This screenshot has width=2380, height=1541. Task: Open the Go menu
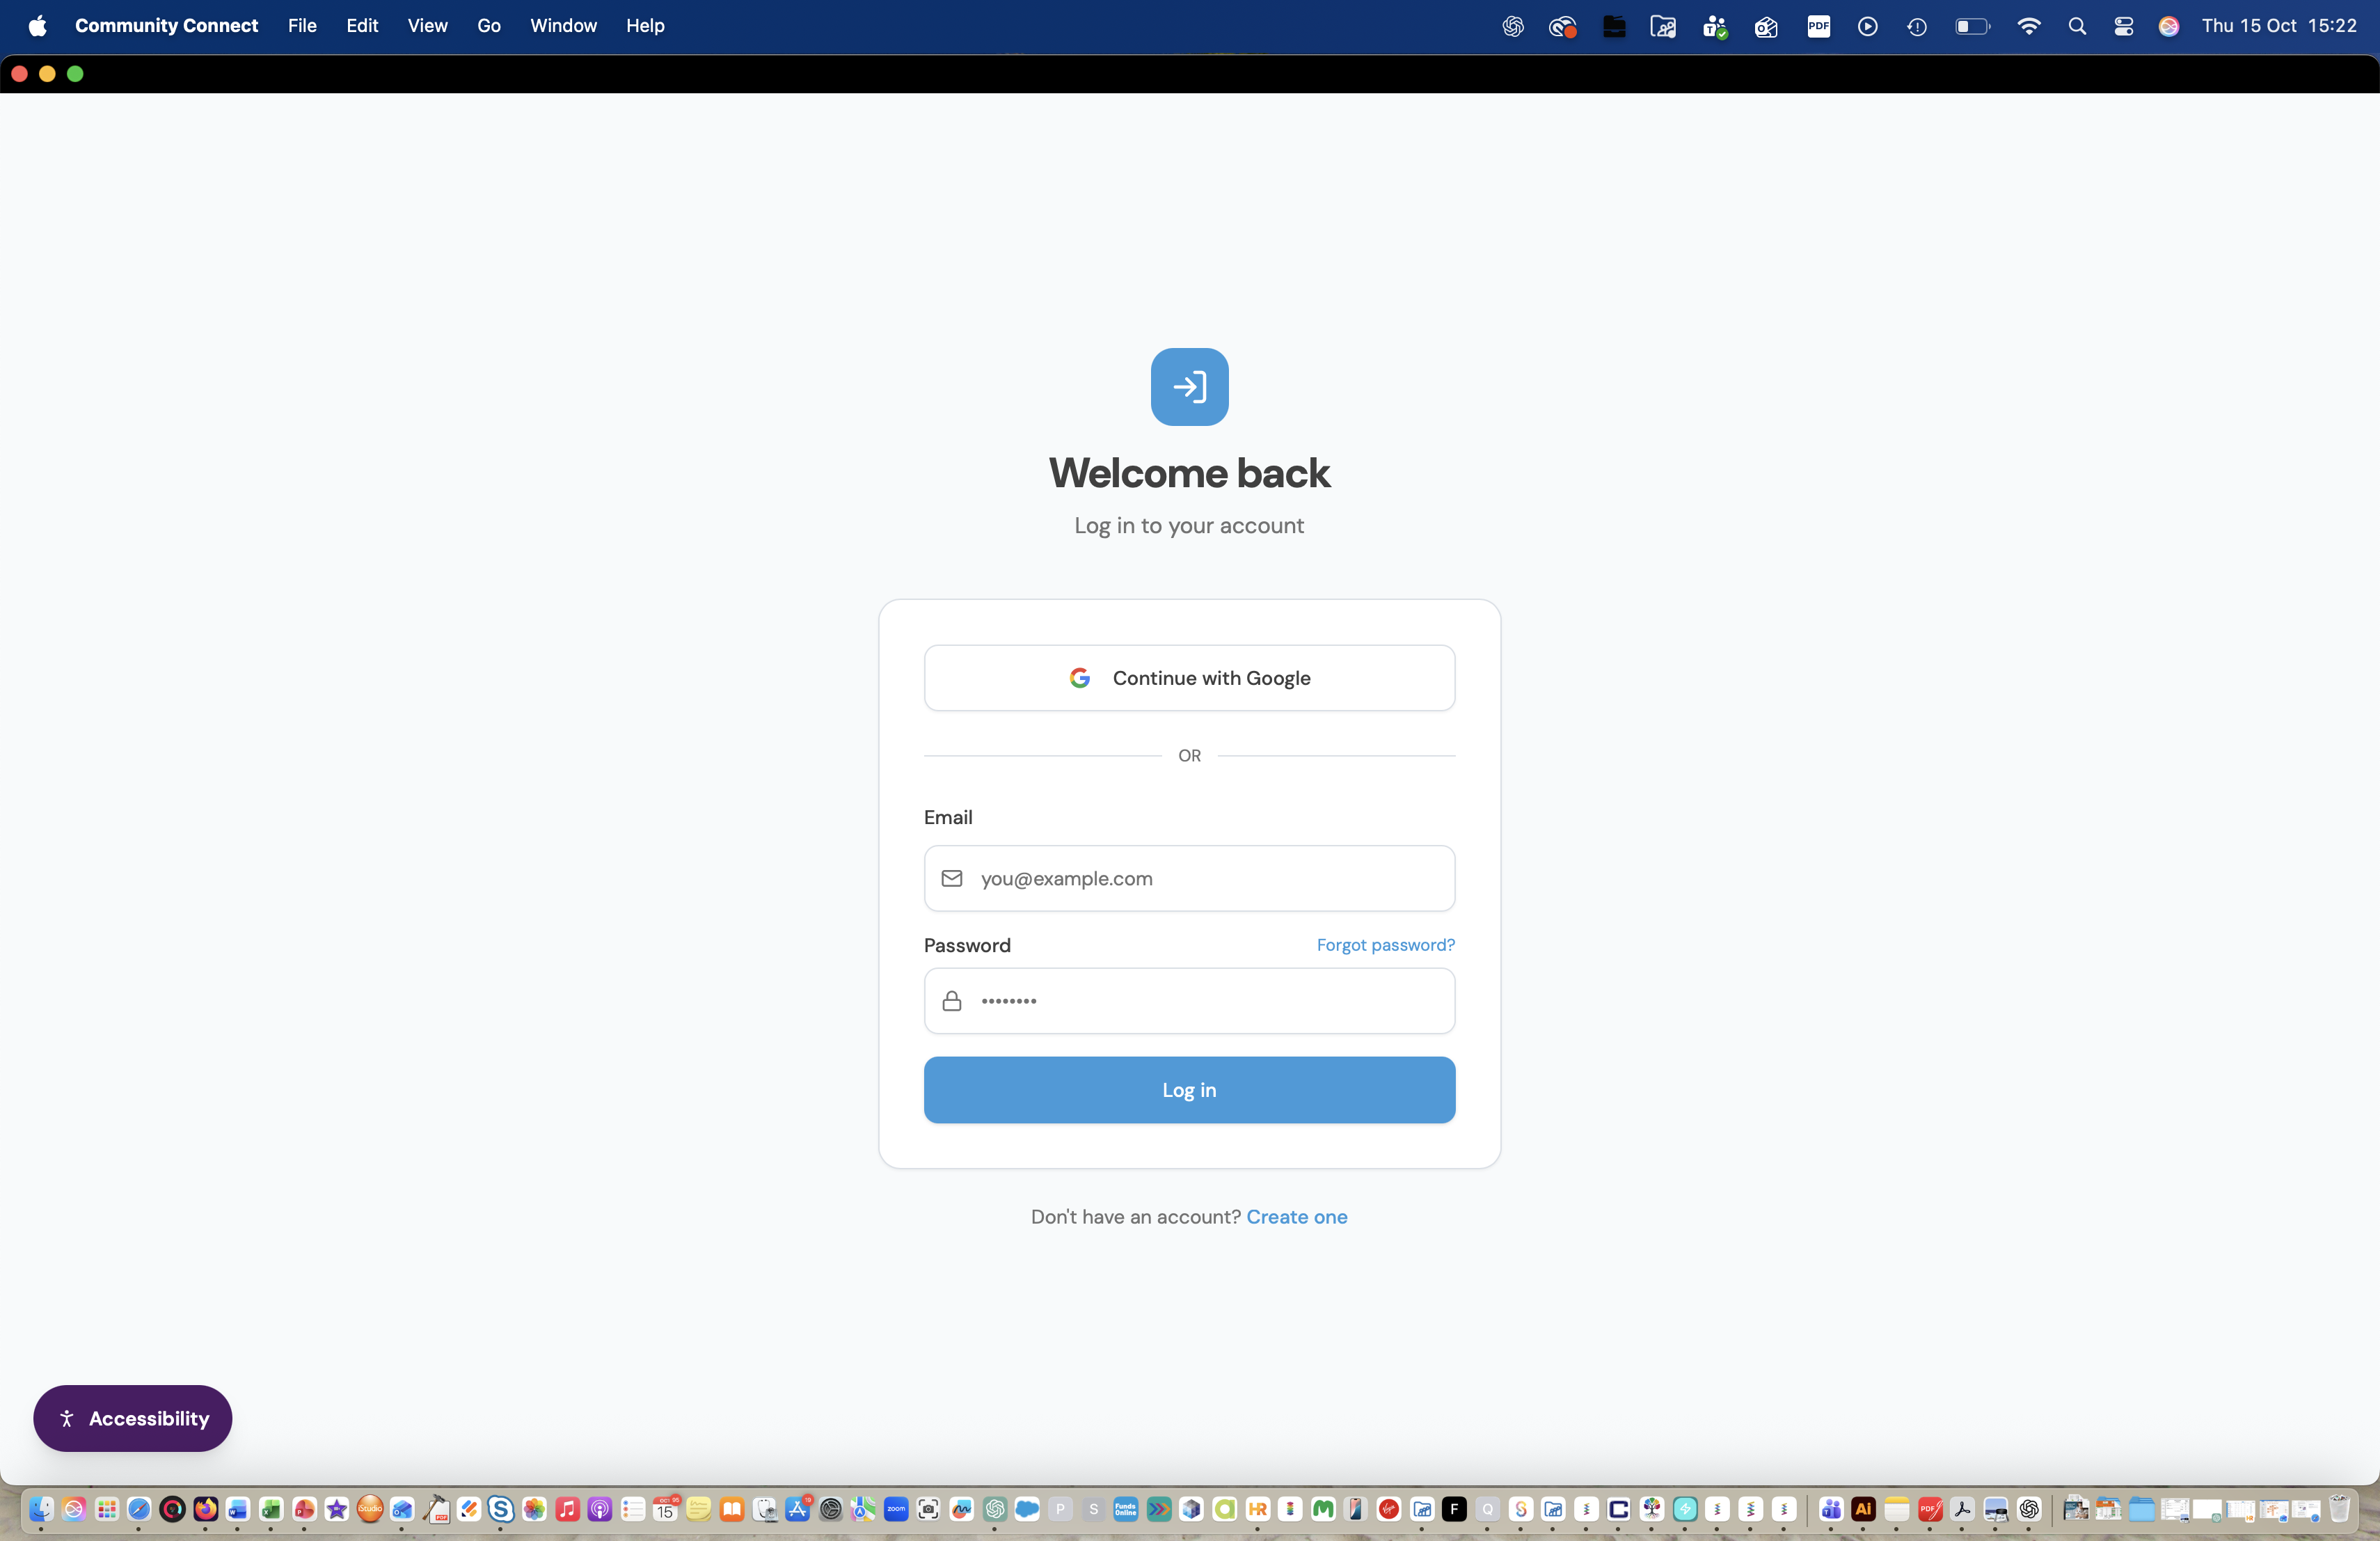[x=489, y=26]
